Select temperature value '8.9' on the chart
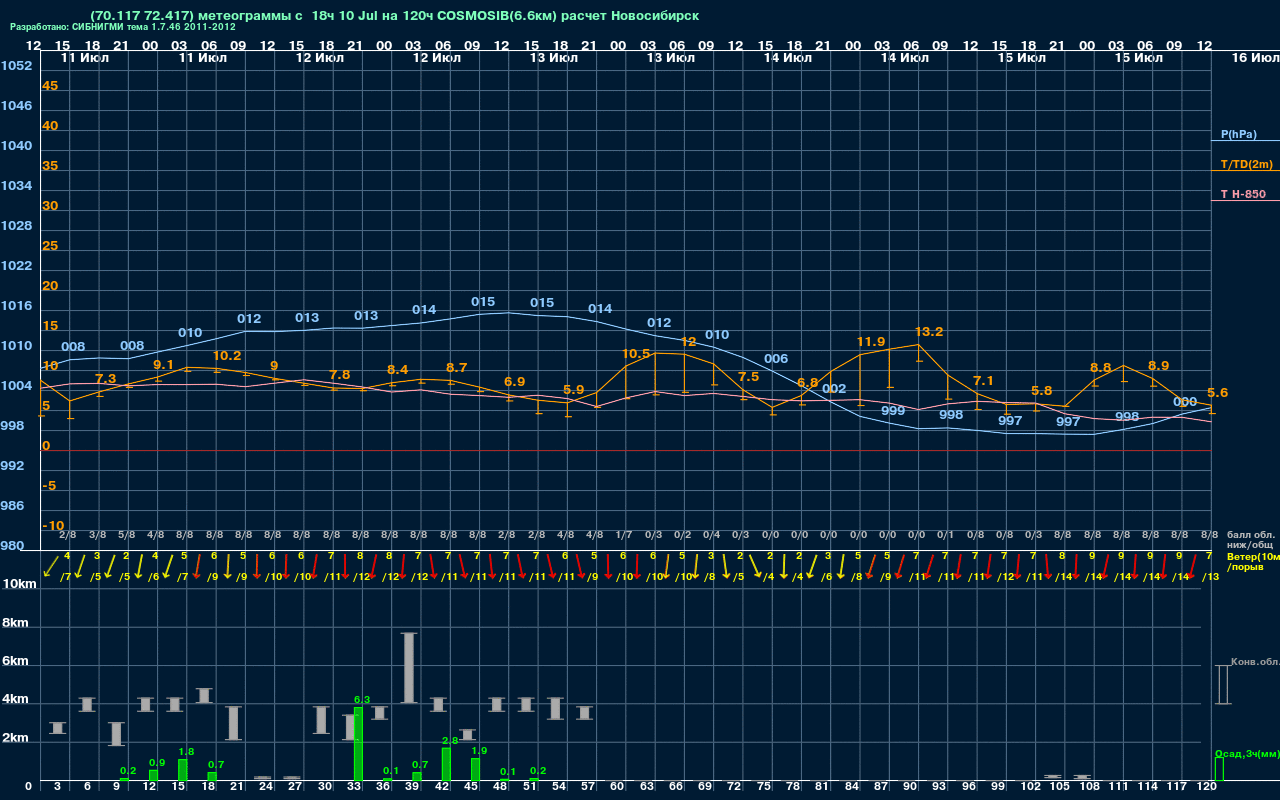The height and width of the screenshot is (800, 1280). [x=1158, y=366]
